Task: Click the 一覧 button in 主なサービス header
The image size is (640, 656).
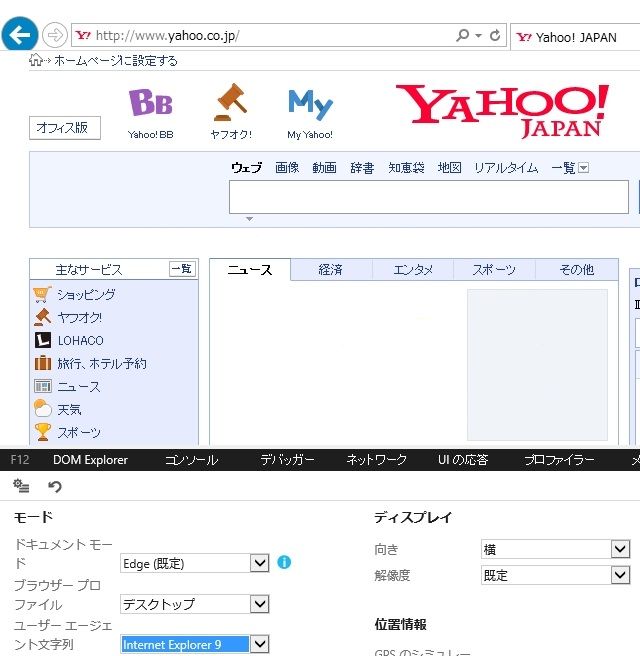Action: [x=182, y=269]
